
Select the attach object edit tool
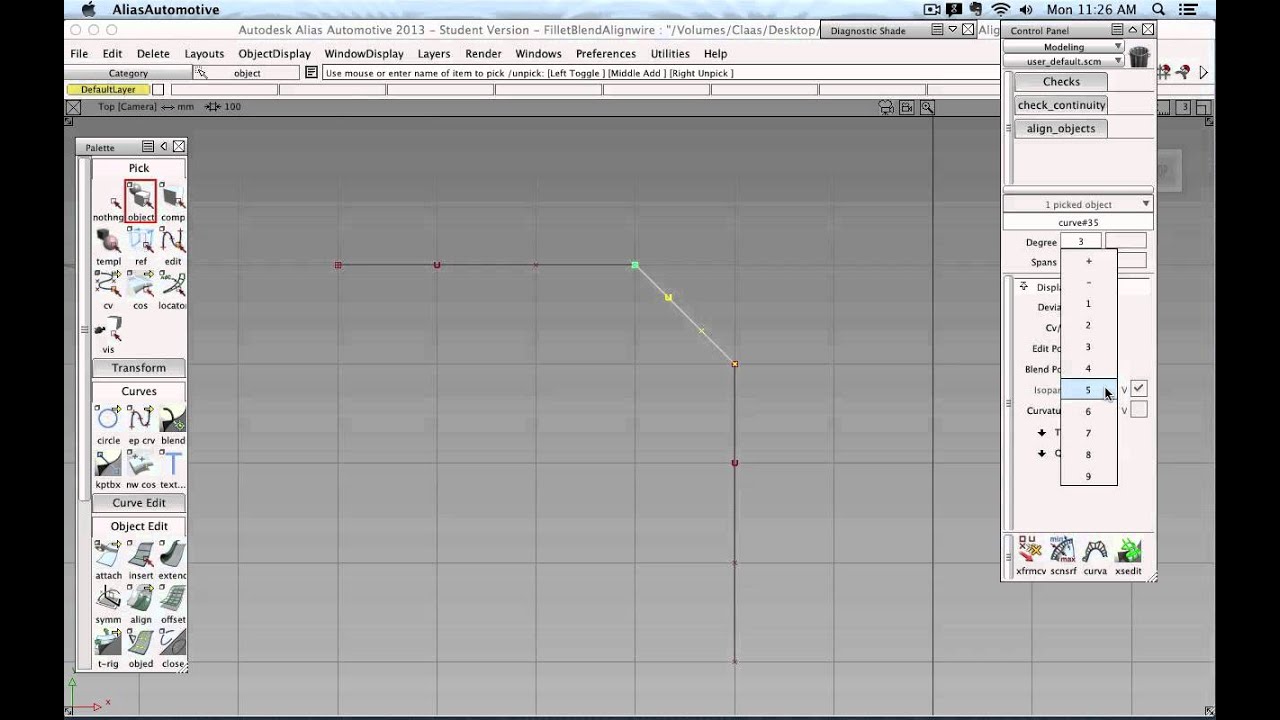coord(108,559)
